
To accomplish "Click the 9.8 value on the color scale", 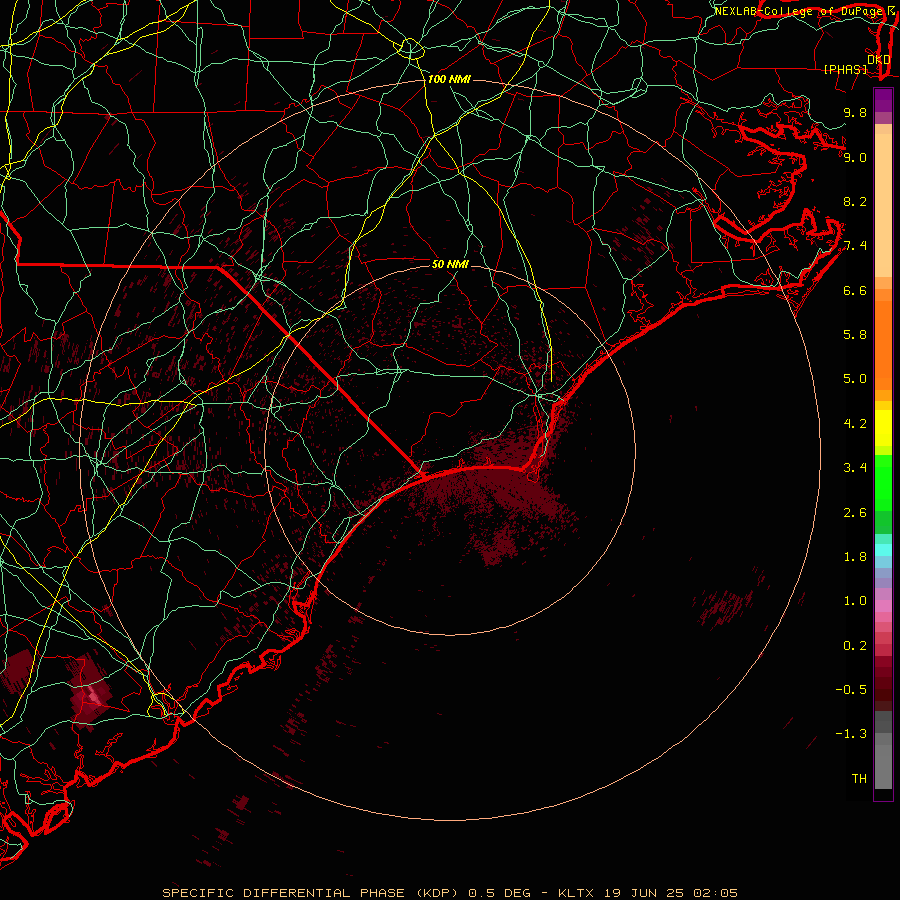I will (x=855, y=112).
